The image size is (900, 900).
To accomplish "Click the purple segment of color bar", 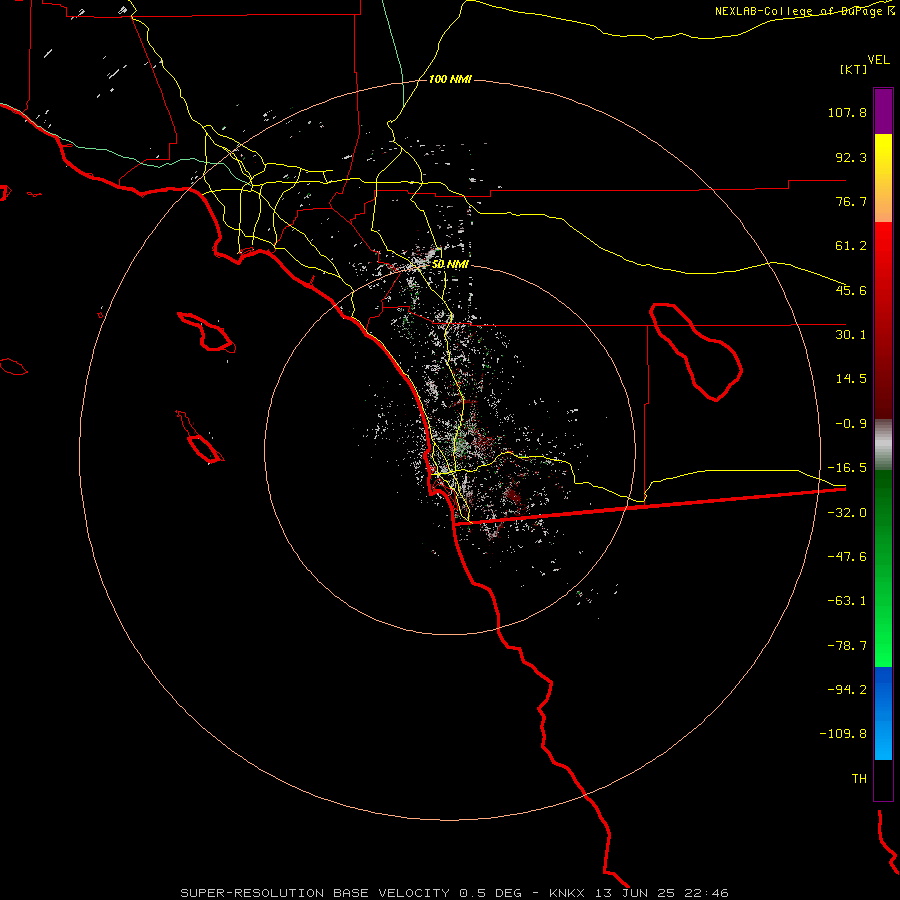I will (x=883, y=111).
